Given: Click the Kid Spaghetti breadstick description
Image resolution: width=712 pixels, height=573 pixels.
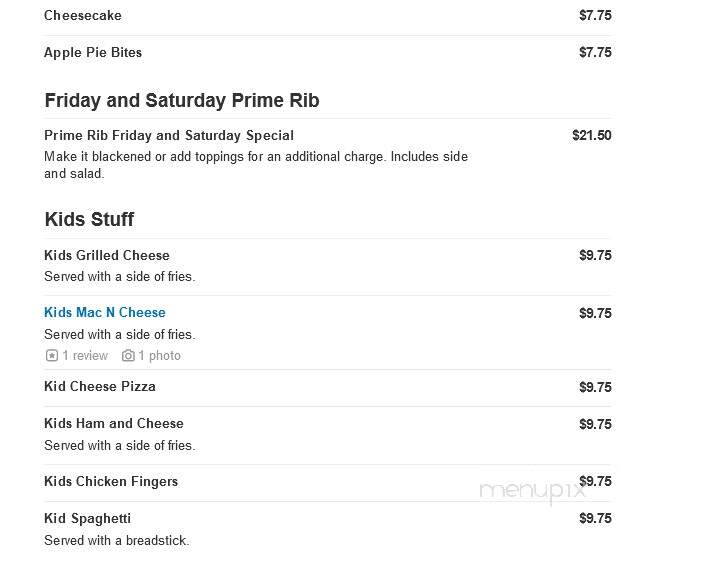Looking at the screenshot, I should (x=117, y=540).
